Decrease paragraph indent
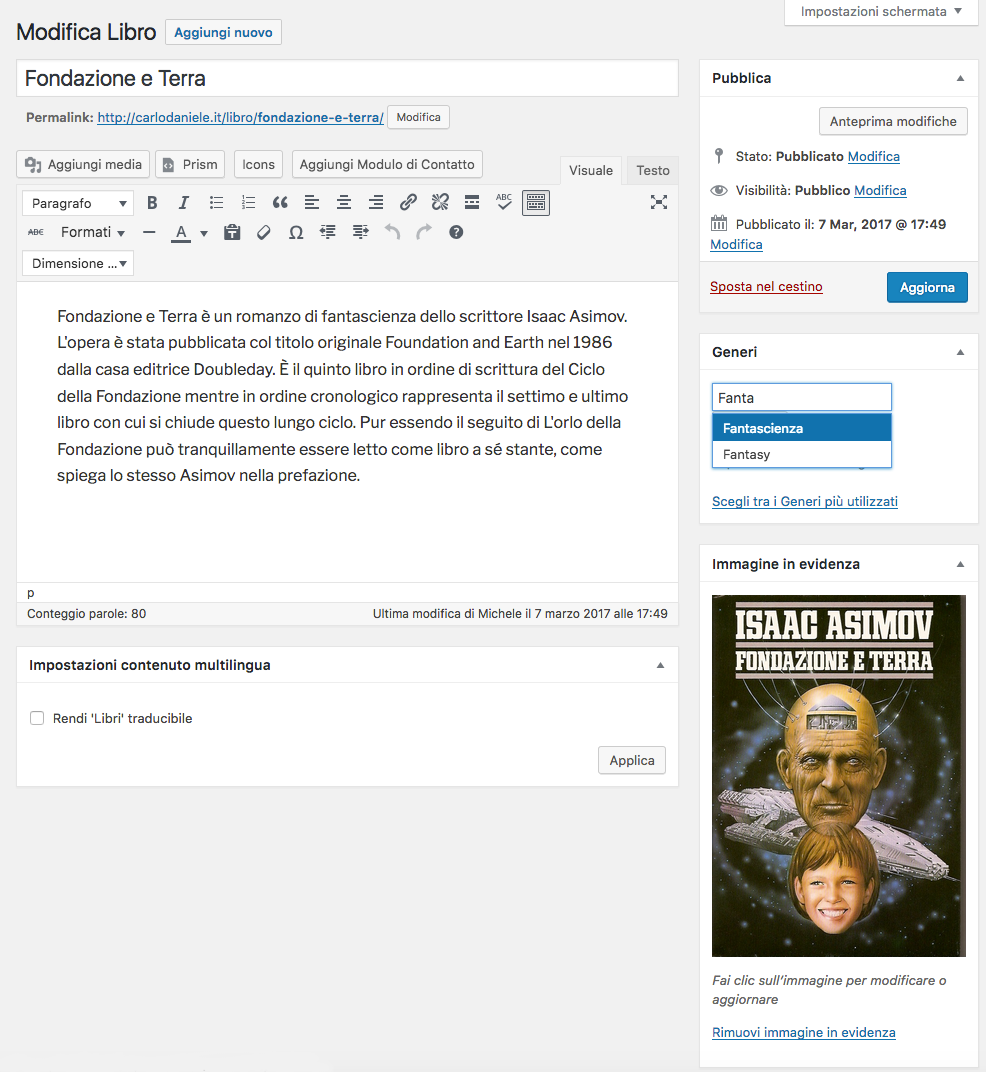This screenshot has height=1072, width=986. (x=328, y=233)
